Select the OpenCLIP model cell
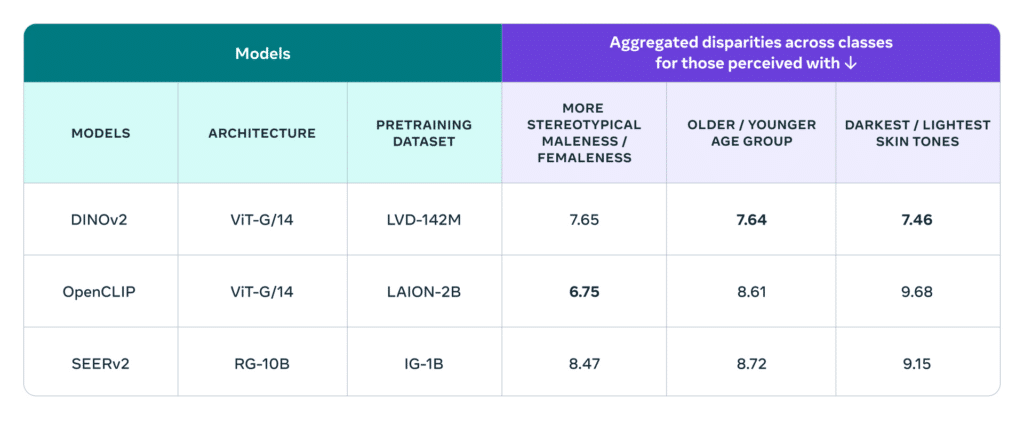 tap(101, 292)
